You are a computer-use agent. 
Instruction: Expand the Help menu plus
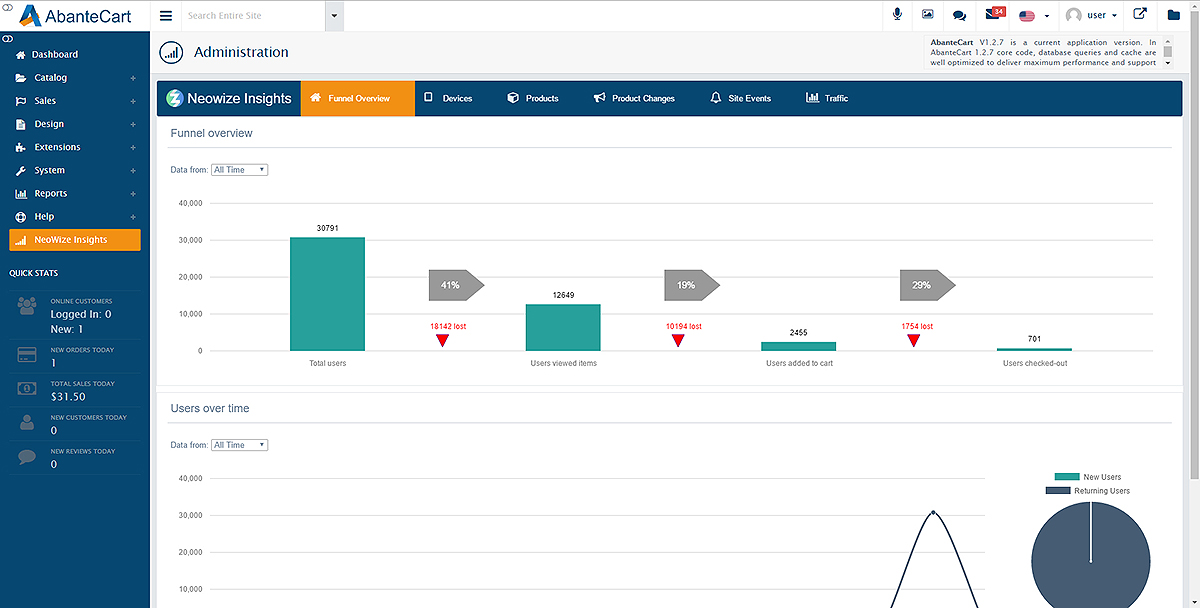[x=133, y=217]
